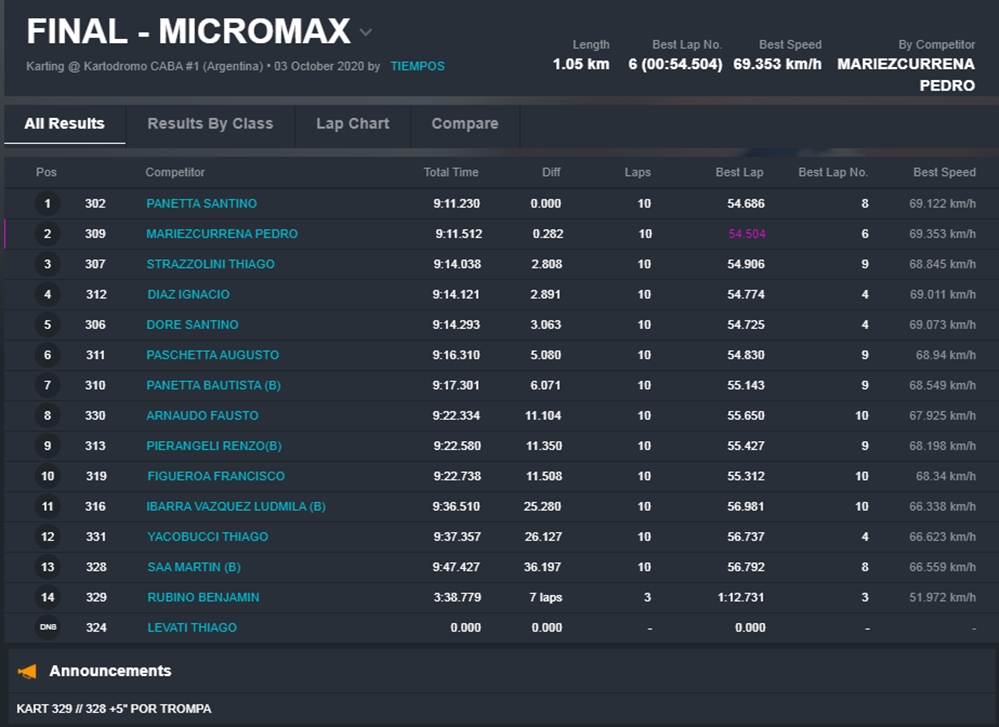Viewport: 999px width, 727px height.
Task: Click STRAZZOLINI THIAGO name link
Action: point(210,264)
